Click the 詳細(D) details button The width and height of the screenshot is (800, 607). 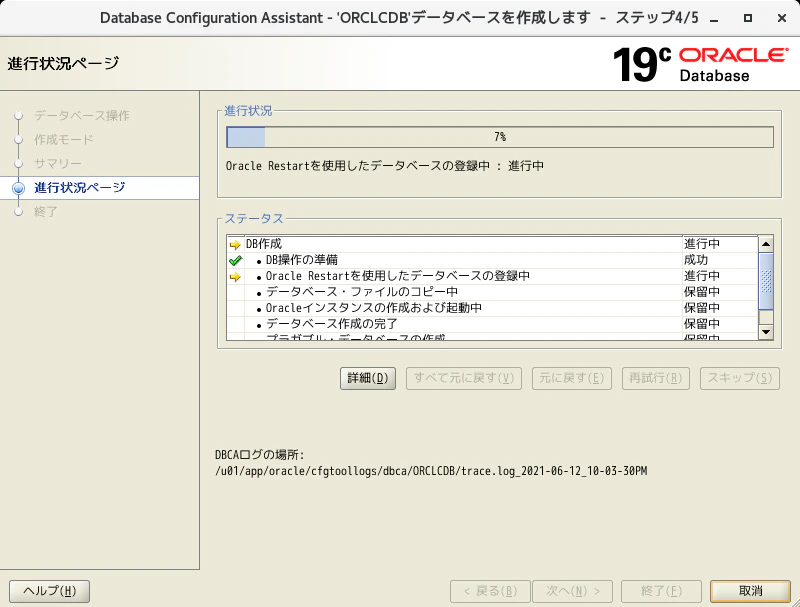coord(367,378)
